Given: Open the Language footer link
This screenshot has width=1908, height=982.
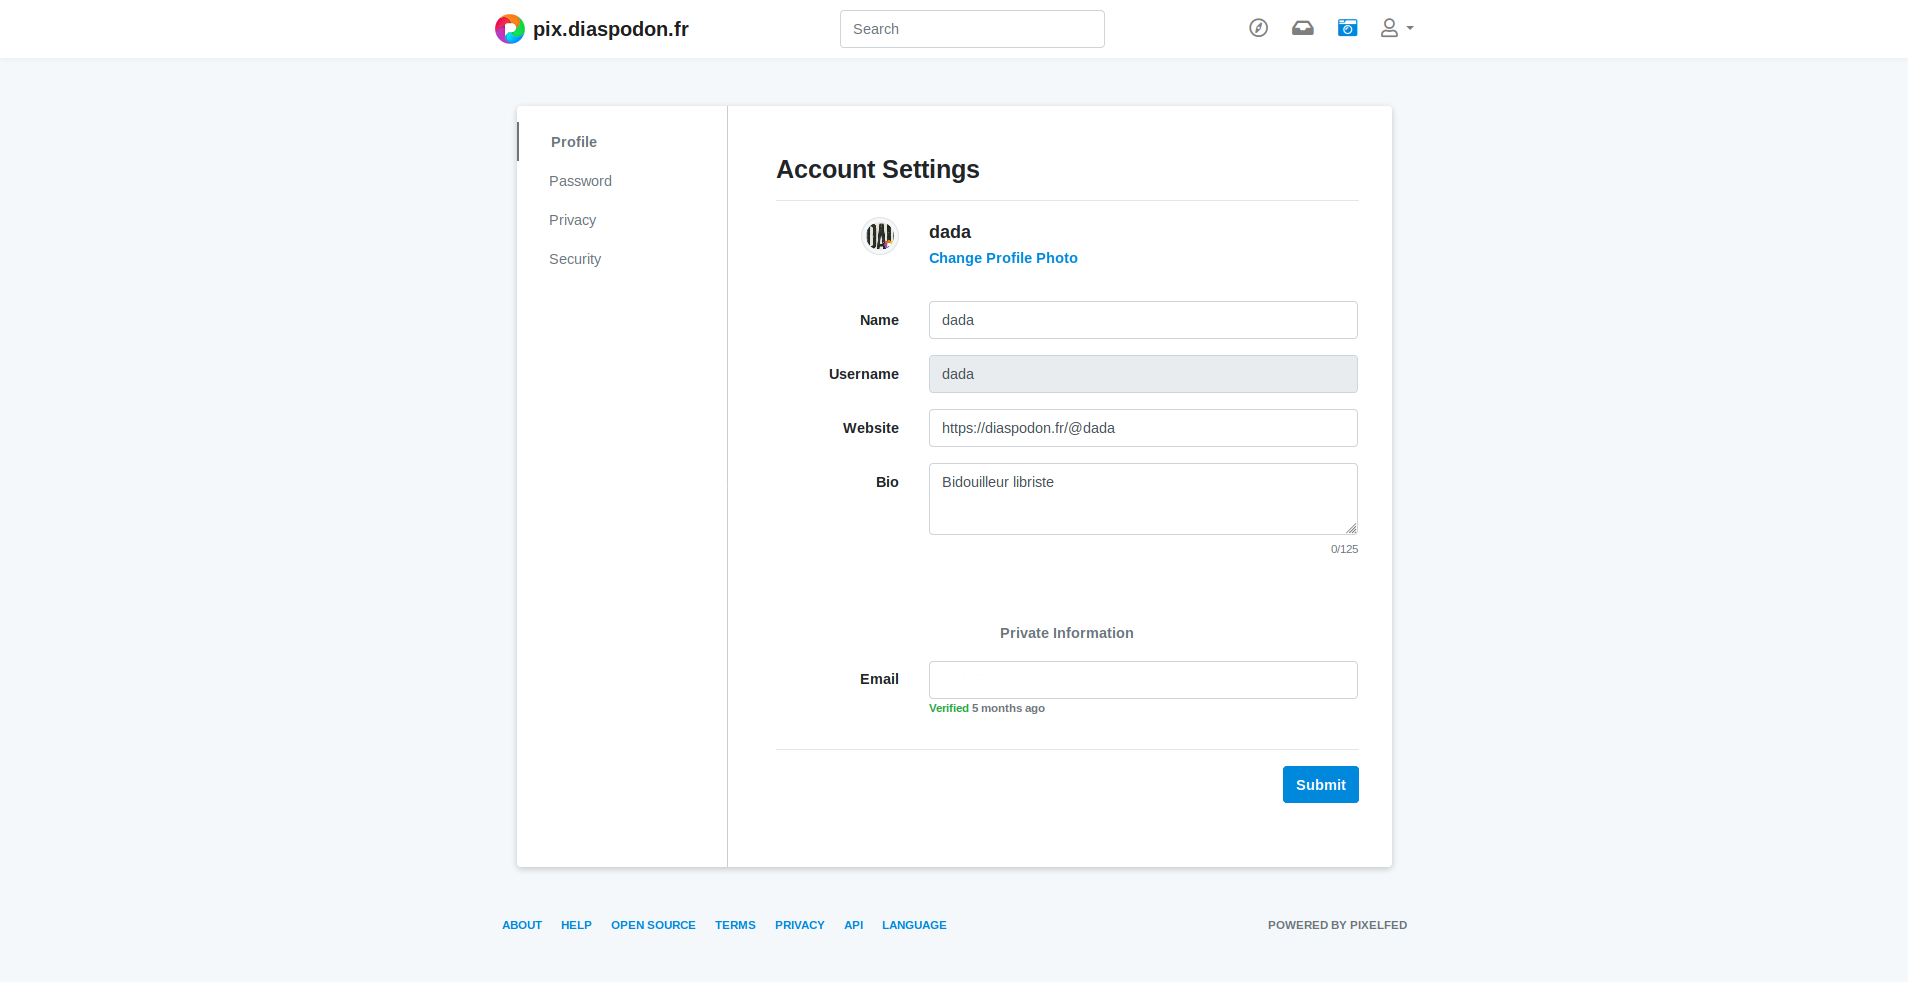Looking at the screenshot, I should tap(914, 925).
